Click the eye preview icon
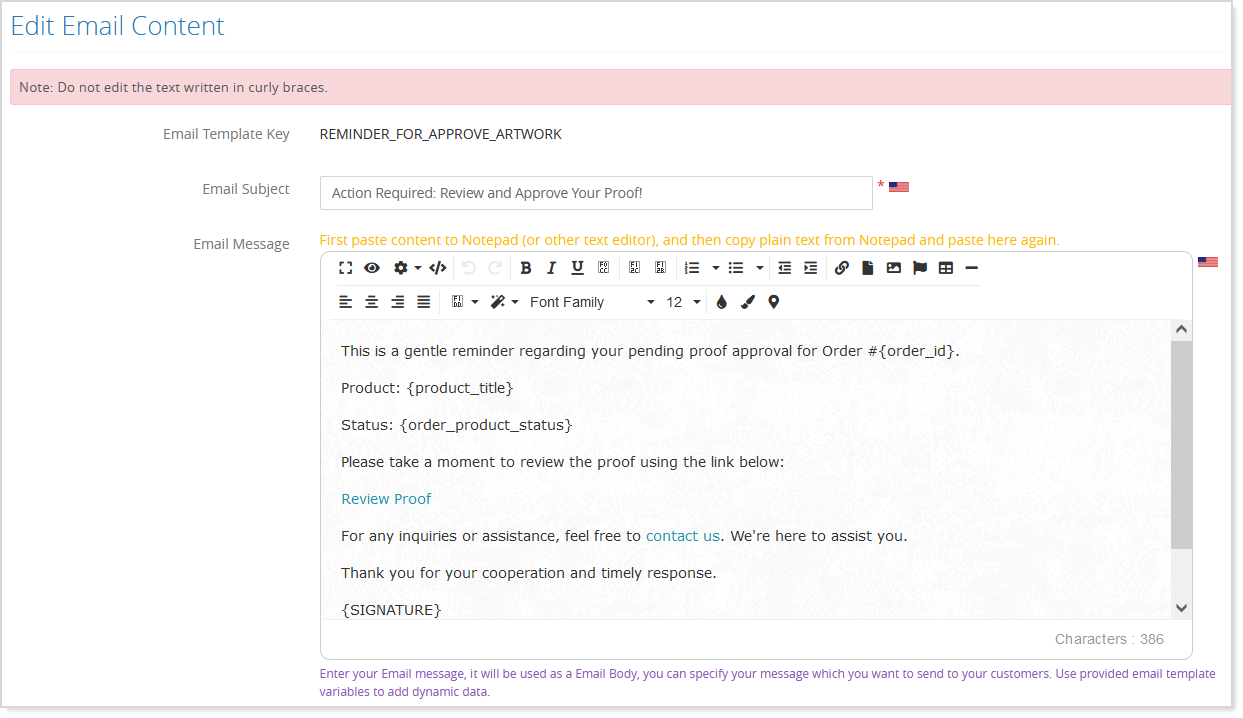 pyautogui.click(x=372, y=268)
